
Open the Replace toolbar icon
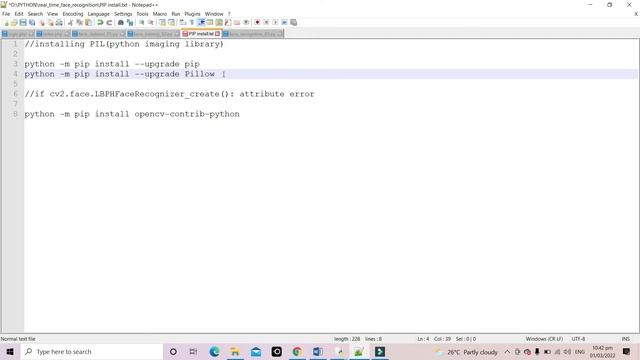(x=130, y=22)
